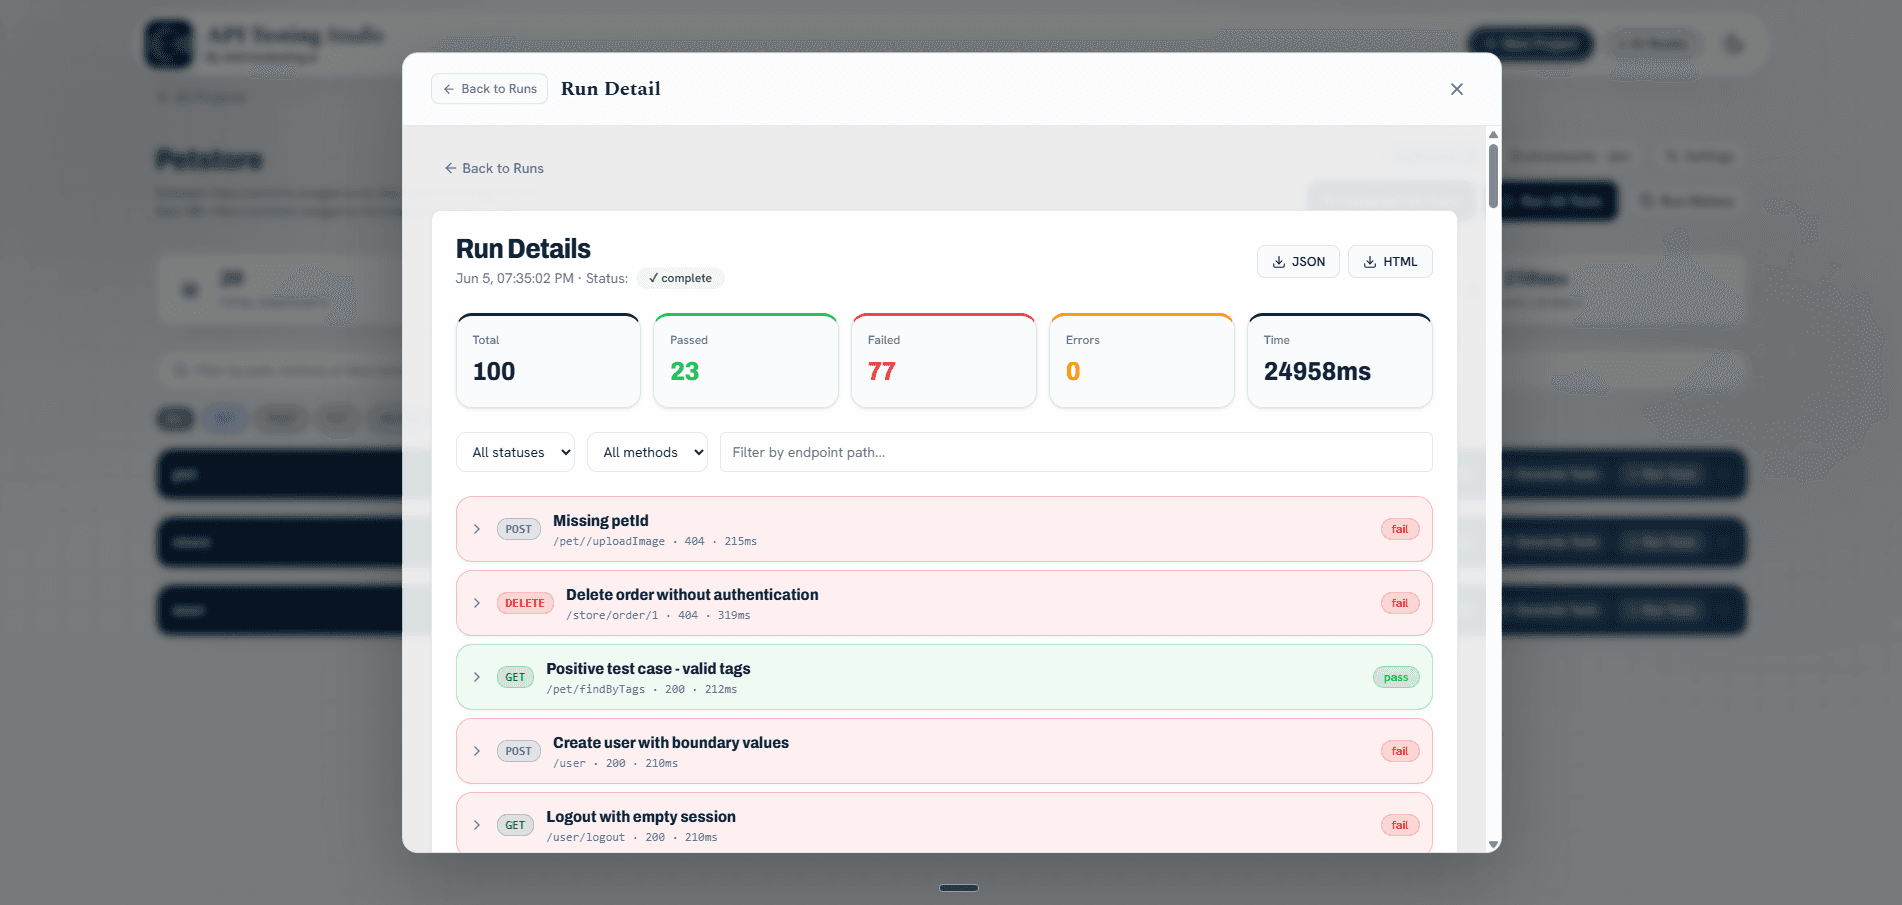The width and height of the screenshot is (1902, 905).
Task: Select the Time 24958ms summary card
Action: (x=1340, y=361)
